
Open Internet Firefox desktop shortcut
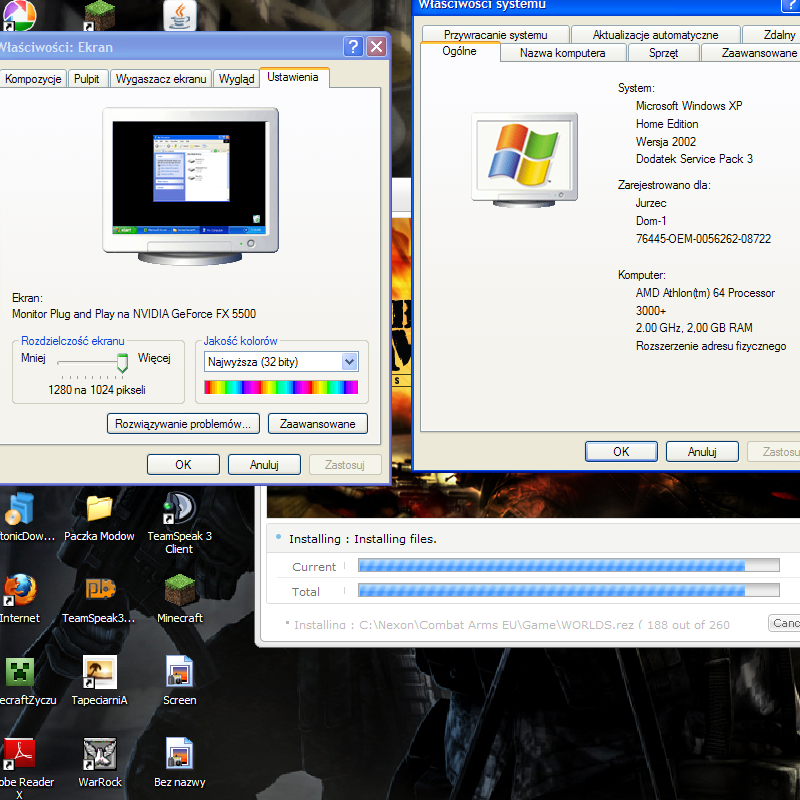point(19,590)
